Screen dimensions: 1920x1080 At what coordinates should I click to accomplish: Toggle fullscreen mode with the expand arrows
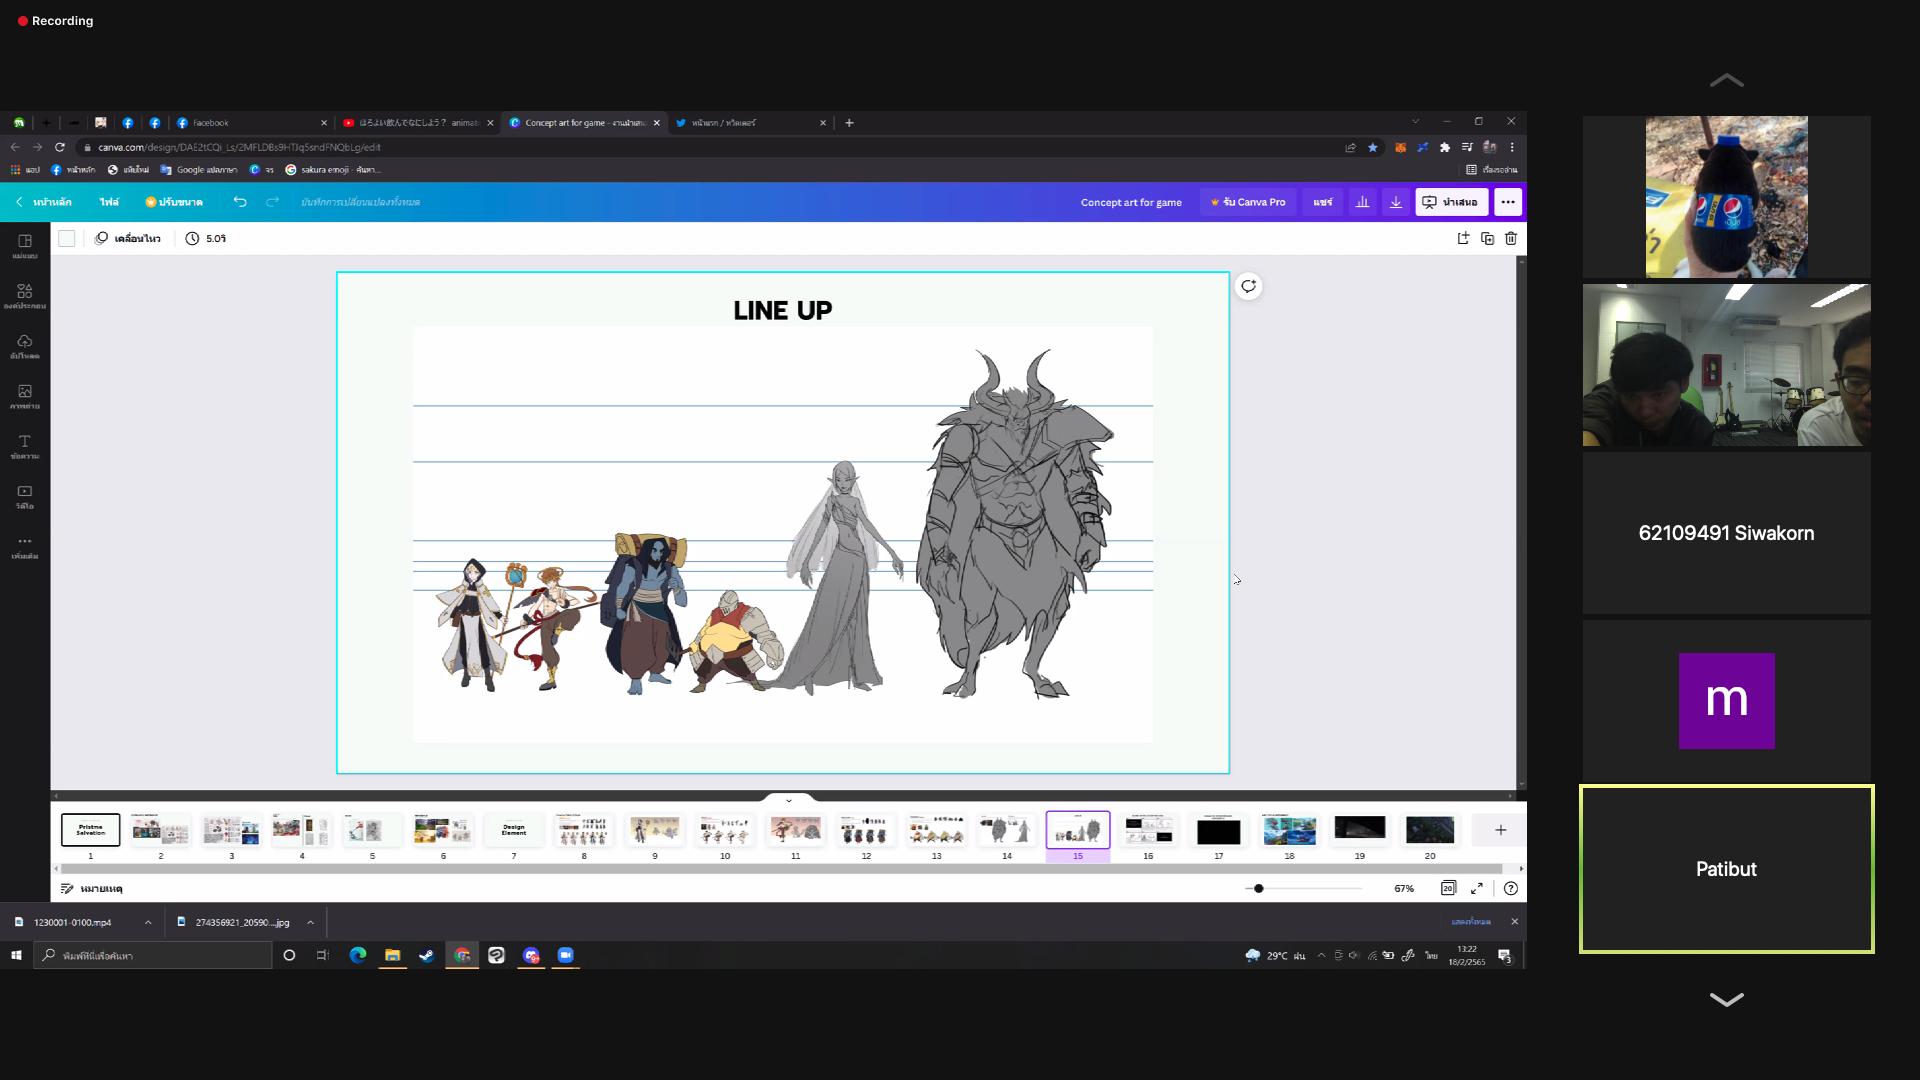pos(1477,888)
